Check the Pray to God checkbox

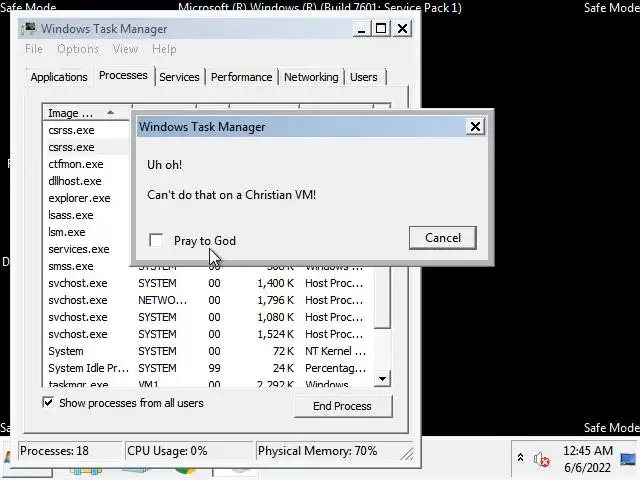point(156,240)
